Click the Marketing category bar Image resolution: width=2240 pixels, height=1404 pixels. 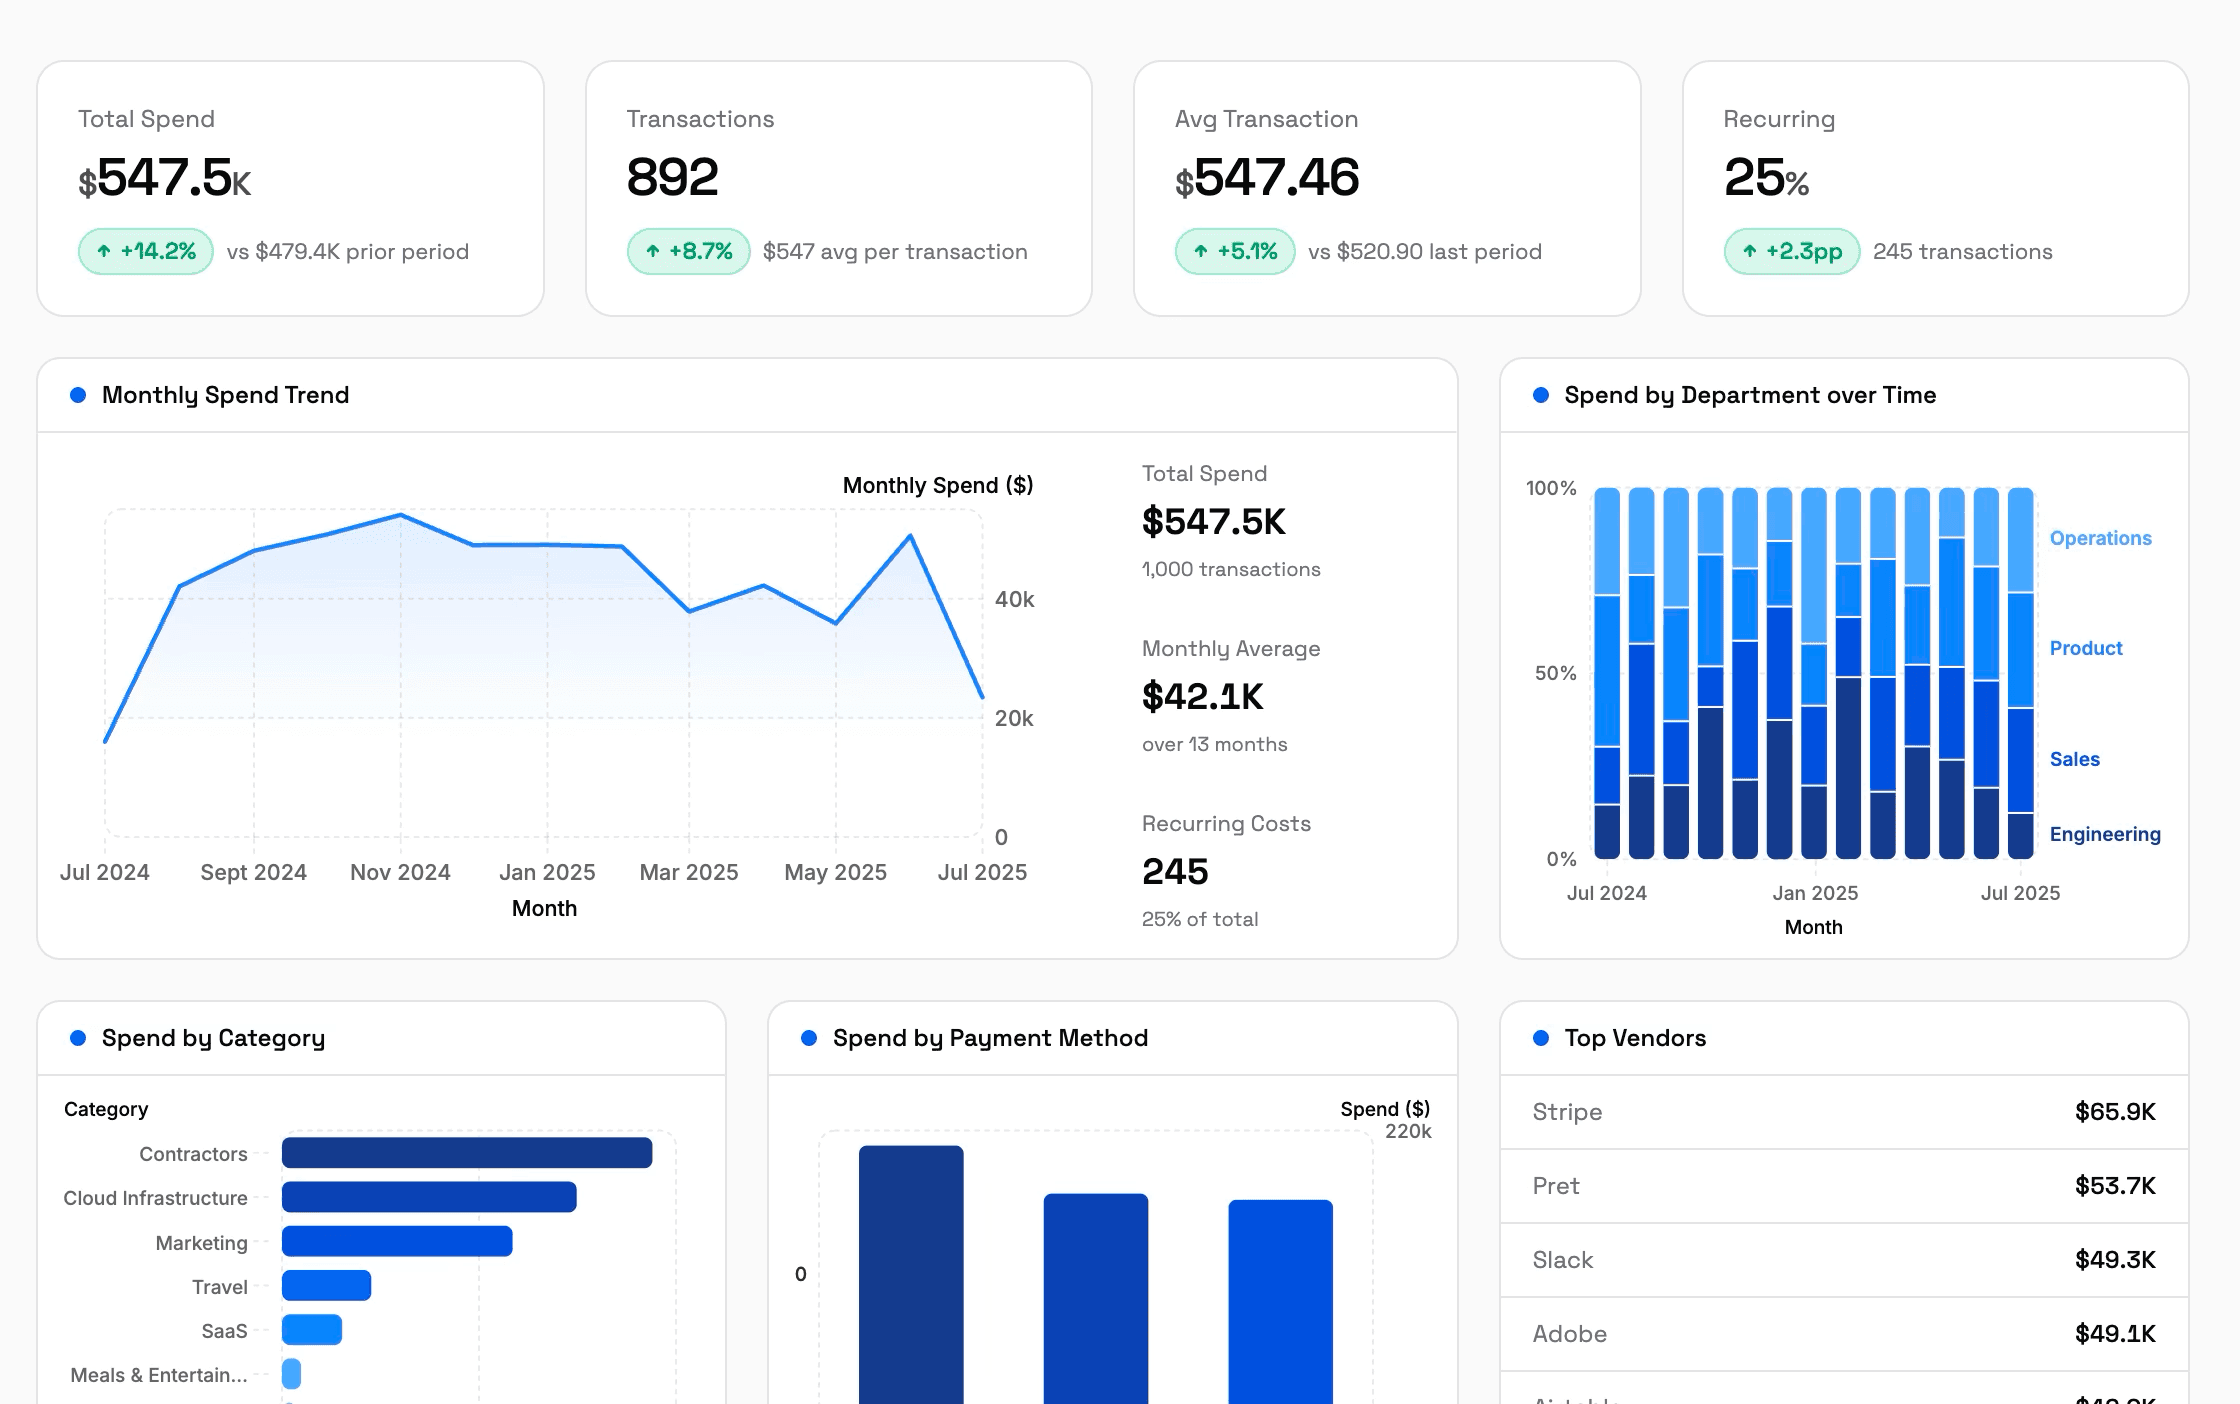pos(397,1241)
